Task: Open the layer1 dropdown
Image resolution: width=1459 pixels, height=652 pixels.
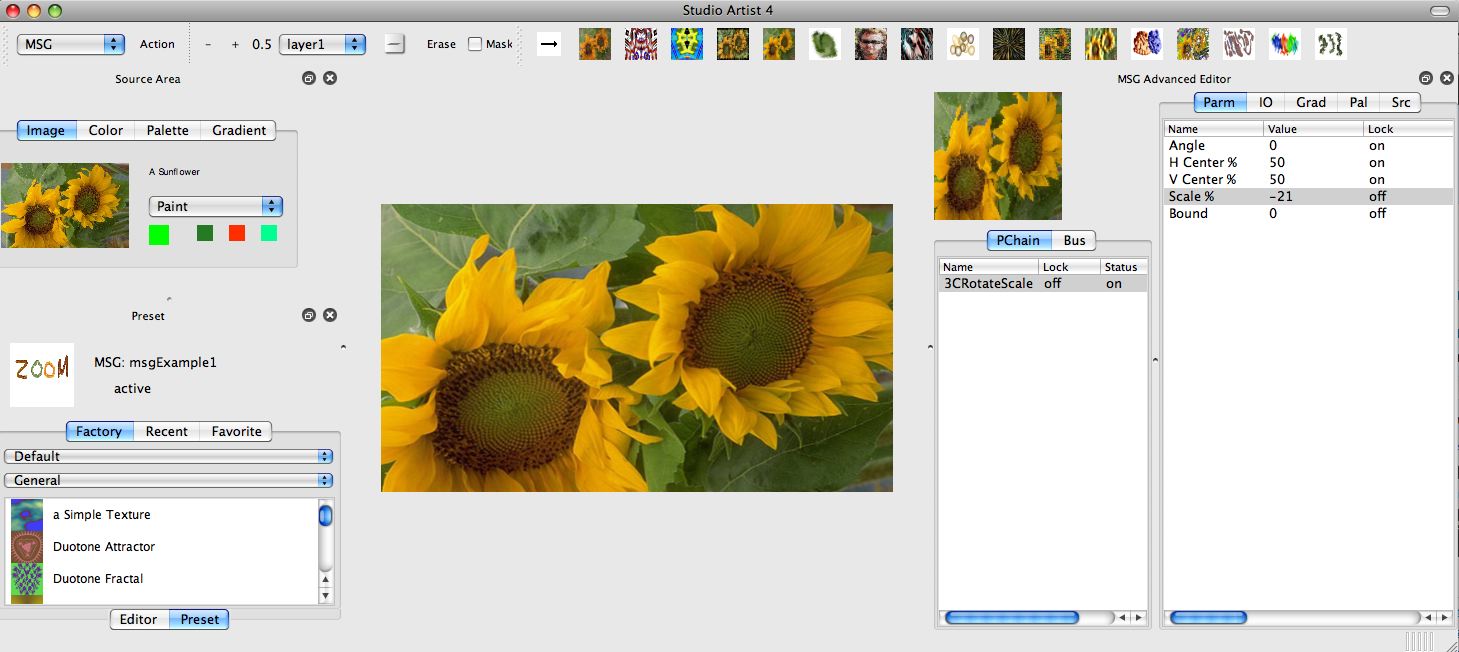Action: [322, 44]
